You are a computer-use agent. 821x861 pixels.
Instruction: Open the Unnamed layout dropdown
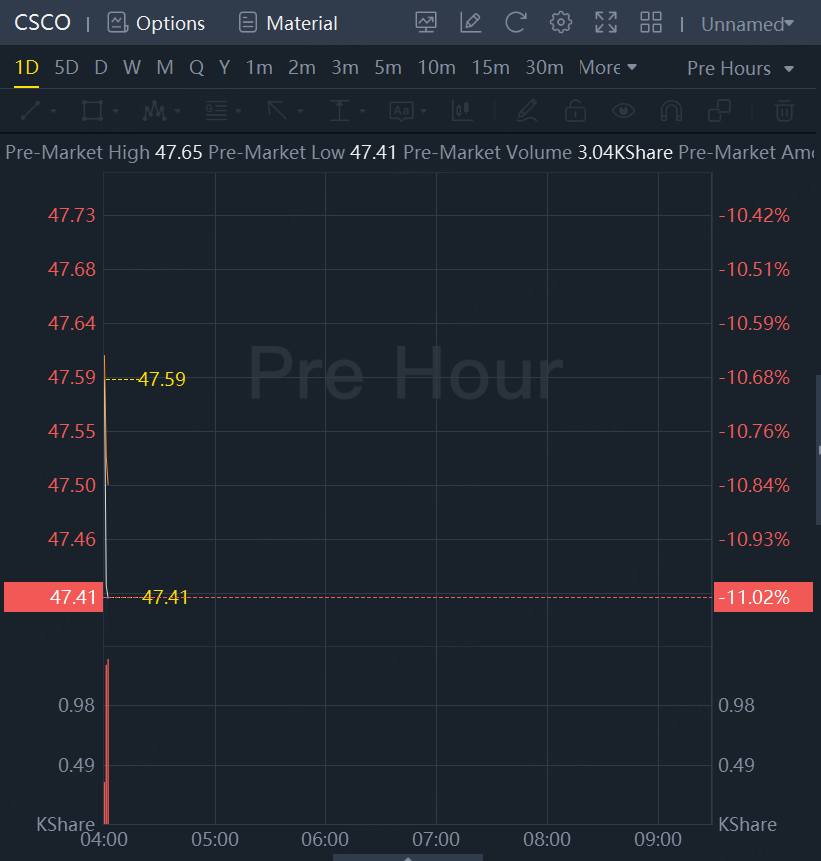pos(747,23)
